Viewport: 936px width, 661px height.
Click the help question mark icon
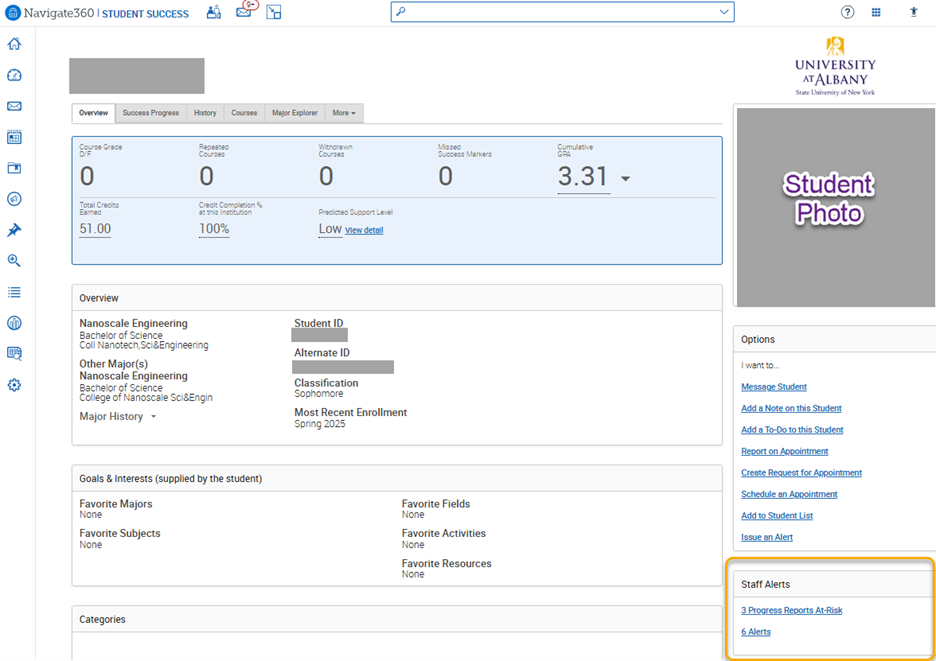pyautogui.click(x=847, y=12)
